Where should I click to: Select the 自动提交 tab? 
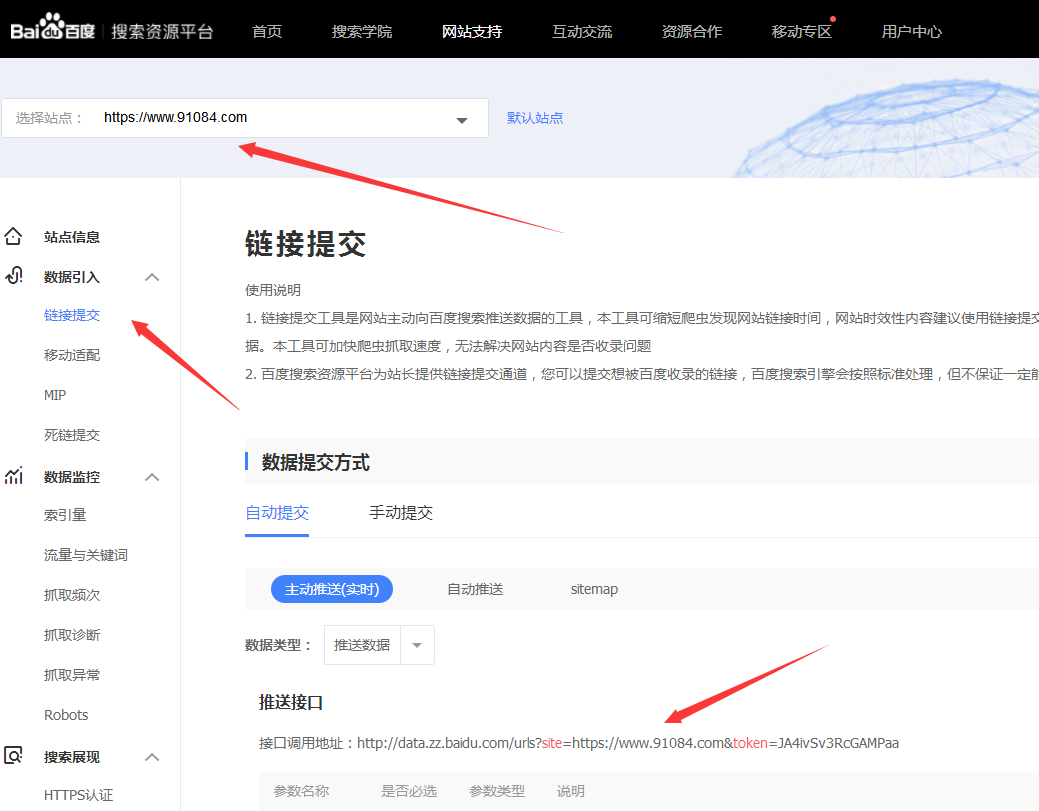click(277, 513)
